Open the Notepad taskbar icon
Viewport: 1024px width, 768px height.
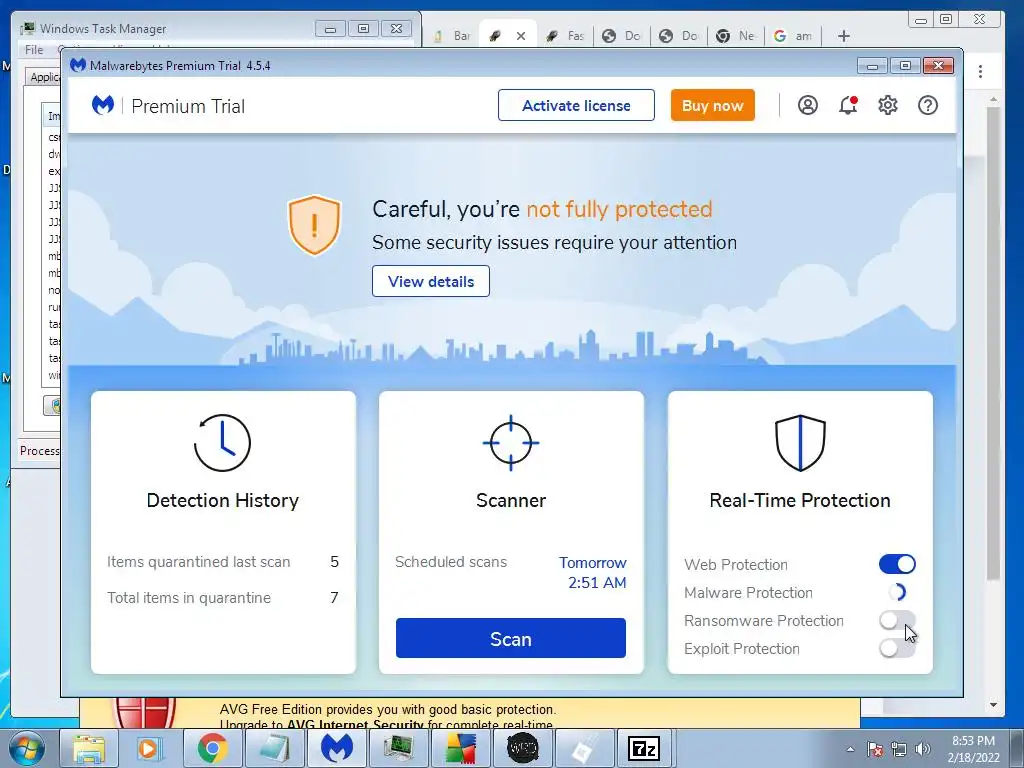[274, 748]
